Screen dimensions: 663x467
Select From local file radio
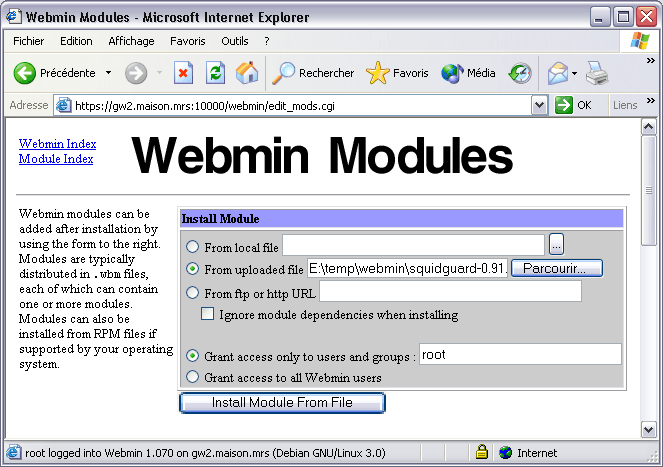[192, 247]
